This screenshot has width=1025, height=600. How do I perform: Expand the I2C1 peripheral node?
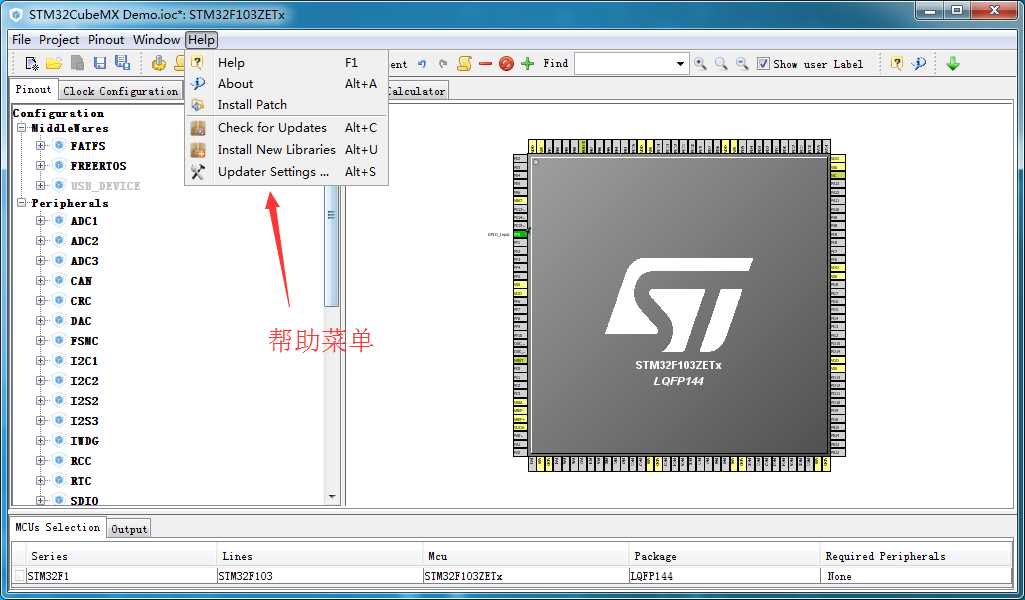pos(41,360)
